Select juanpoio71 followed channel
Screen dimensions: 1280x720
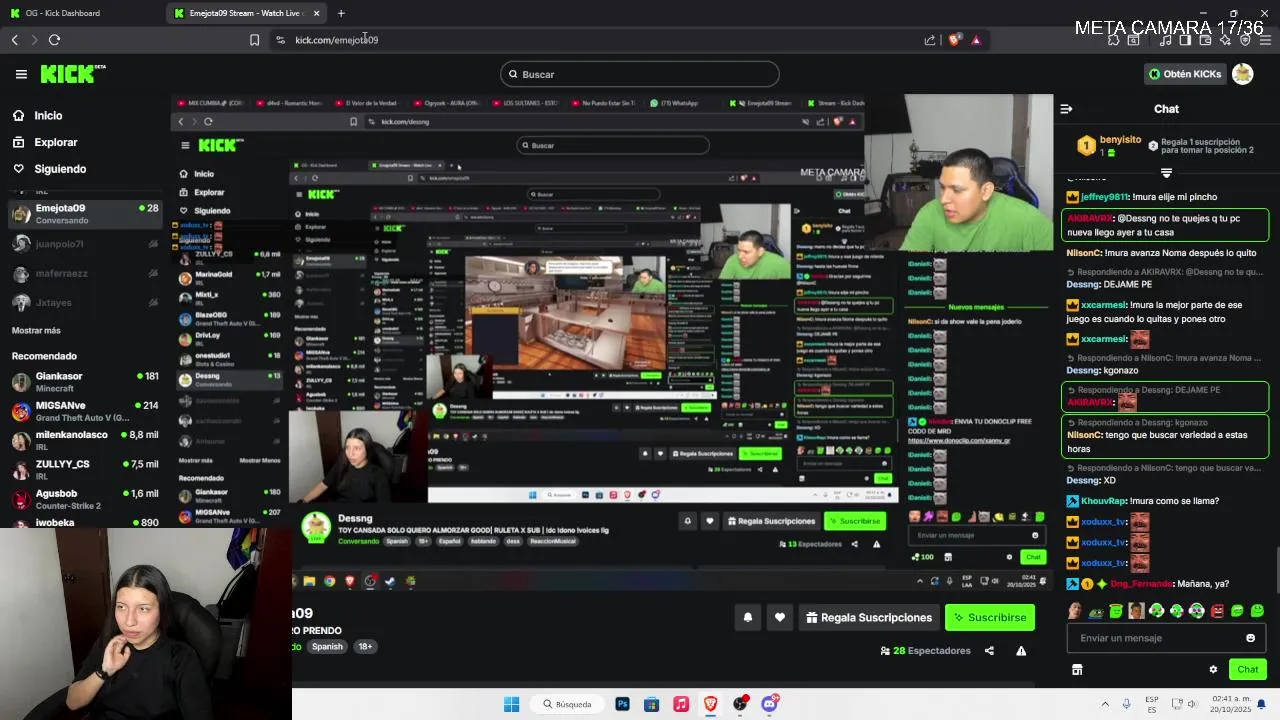point(84,244)
